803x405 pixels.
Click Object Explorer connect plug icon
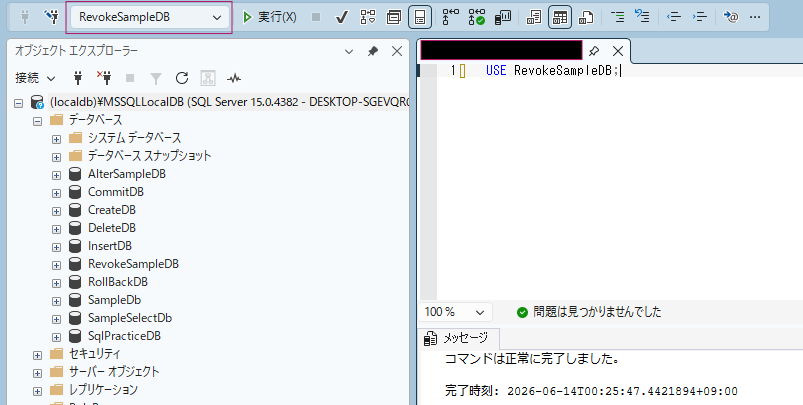click(x=78, y=78)
